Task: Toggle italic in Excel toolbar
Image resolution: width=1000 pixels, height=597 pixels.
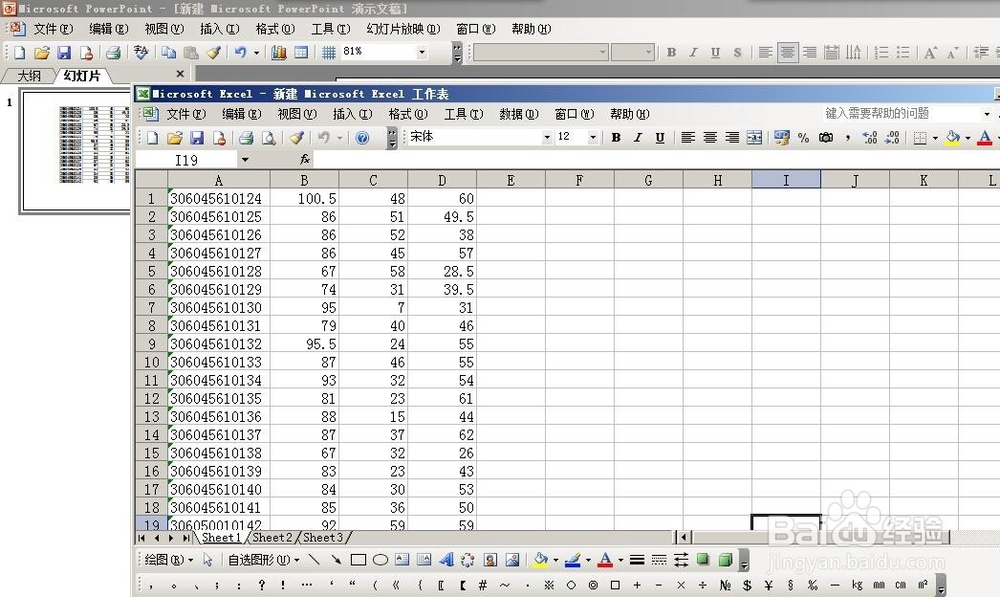Action: click(x=638, y=137)
